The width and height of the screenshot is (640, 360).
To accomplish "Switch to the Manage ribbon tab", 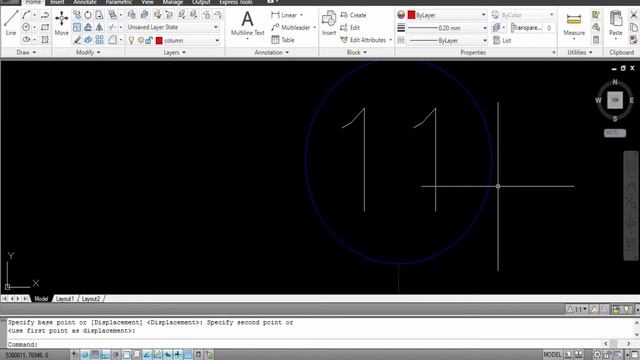I will (x=173, y=2).
